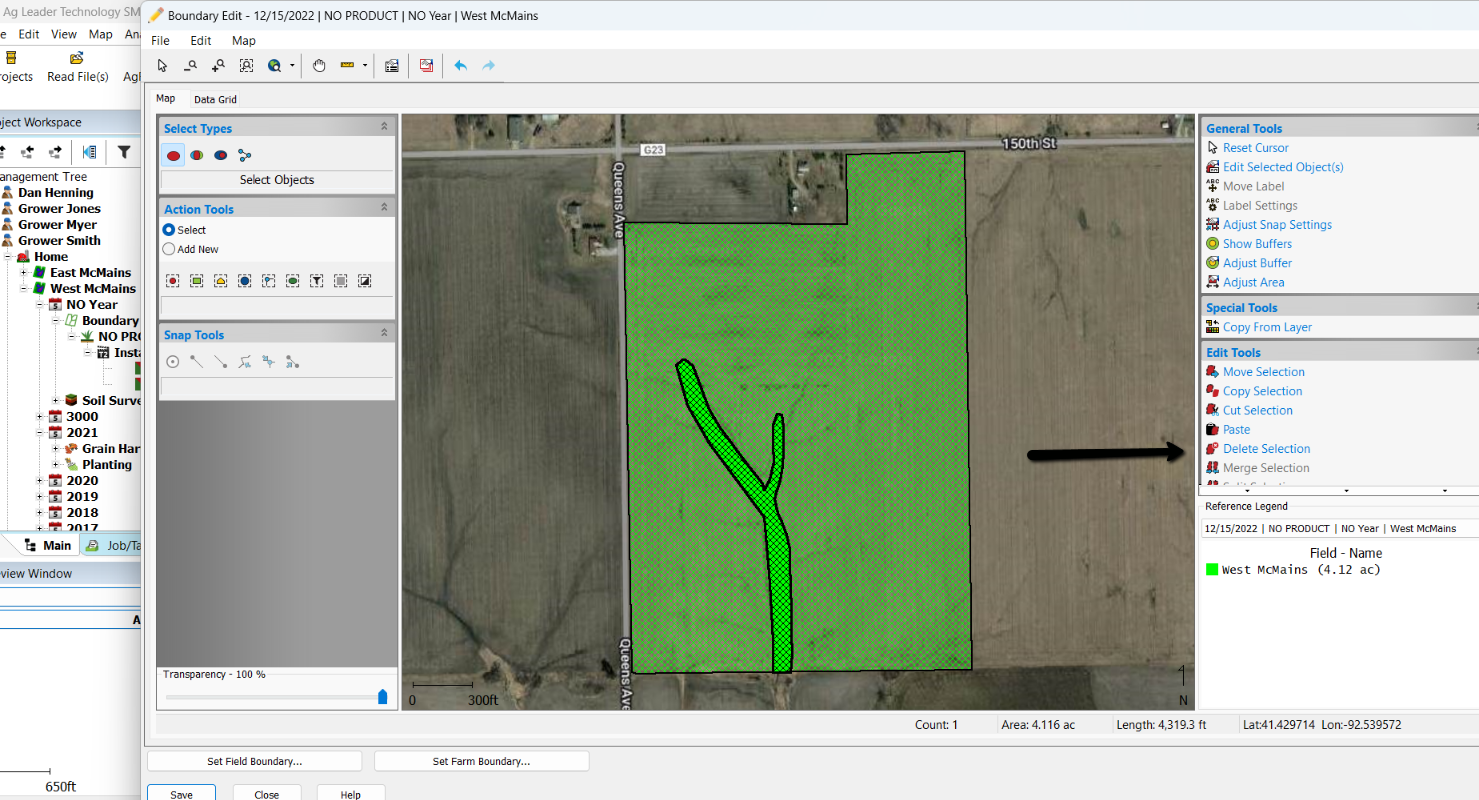The height and width of the screenshot is (800, 1479).
Task: Choose the measure ruler tool
Action: pos(347,66)
